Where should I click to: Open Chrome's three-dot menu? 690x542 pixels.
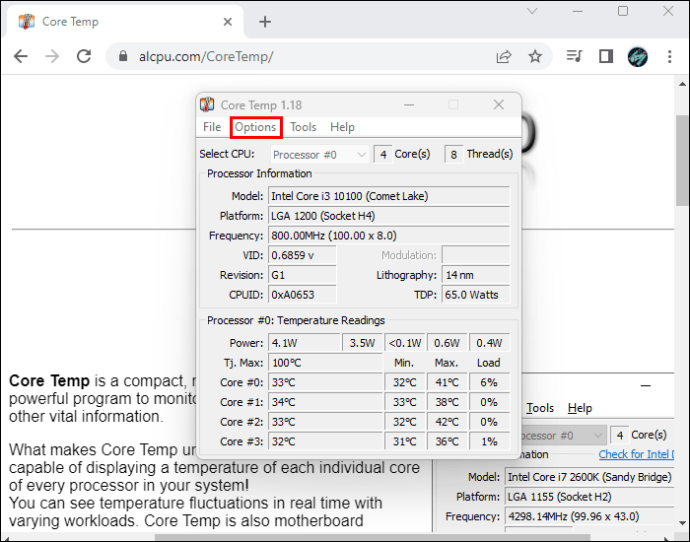[x=669, y=56]
